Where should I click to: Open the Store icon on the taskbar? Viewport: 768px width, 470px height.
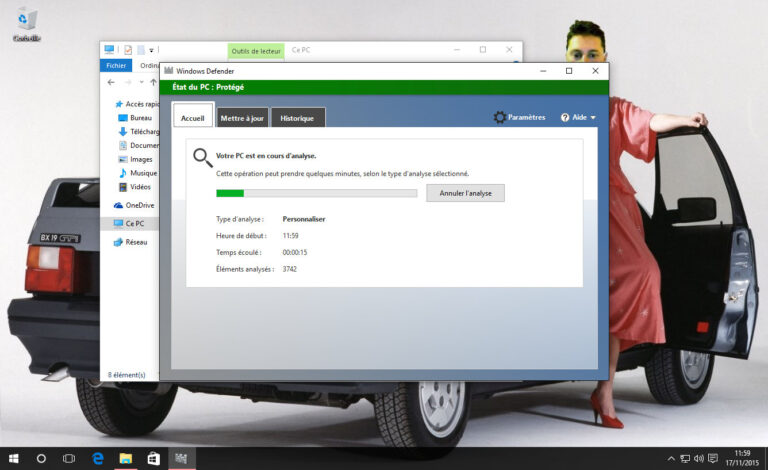pyautogui.click(x=153, y=458)
